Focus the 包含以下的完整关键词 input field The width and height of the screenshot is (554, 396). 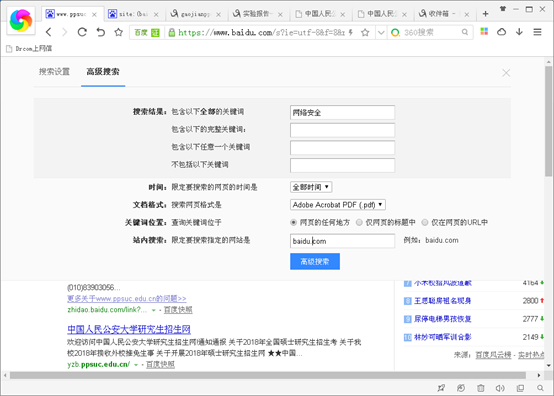coord(342,130)
